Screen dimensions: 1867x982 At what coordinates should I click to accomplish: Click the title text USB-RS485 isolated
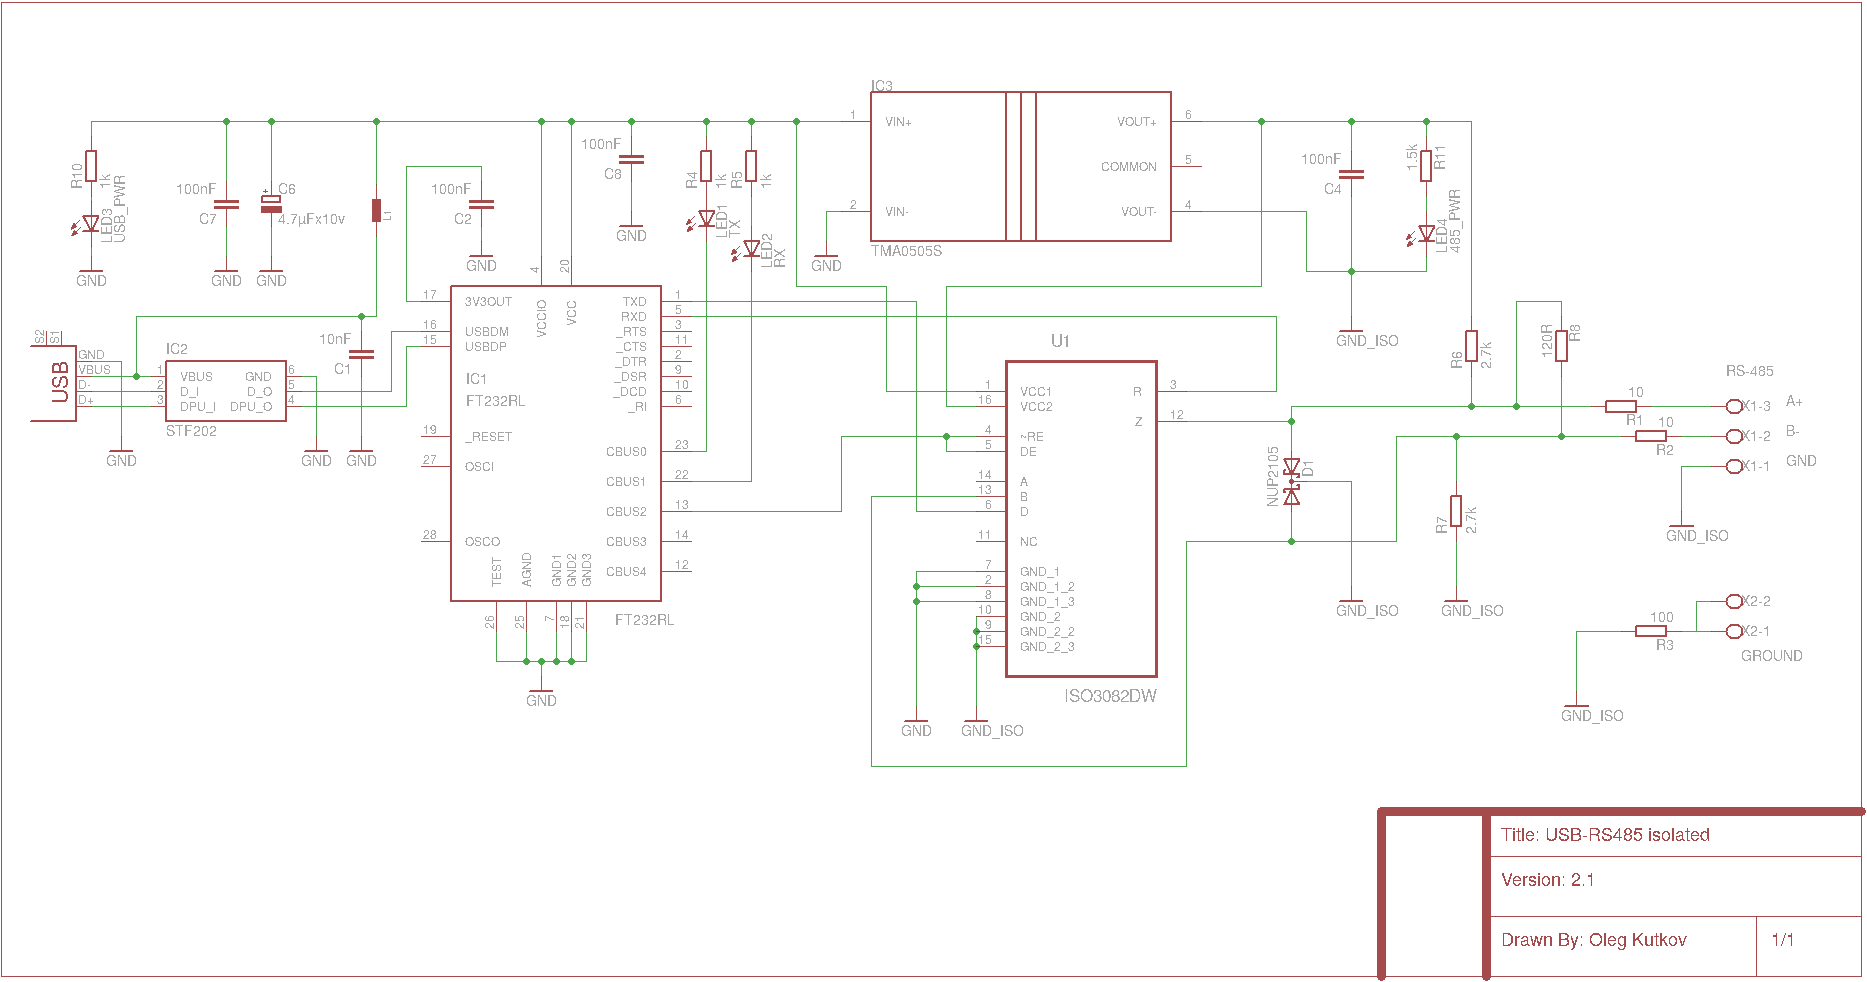tap(1605, 835)
